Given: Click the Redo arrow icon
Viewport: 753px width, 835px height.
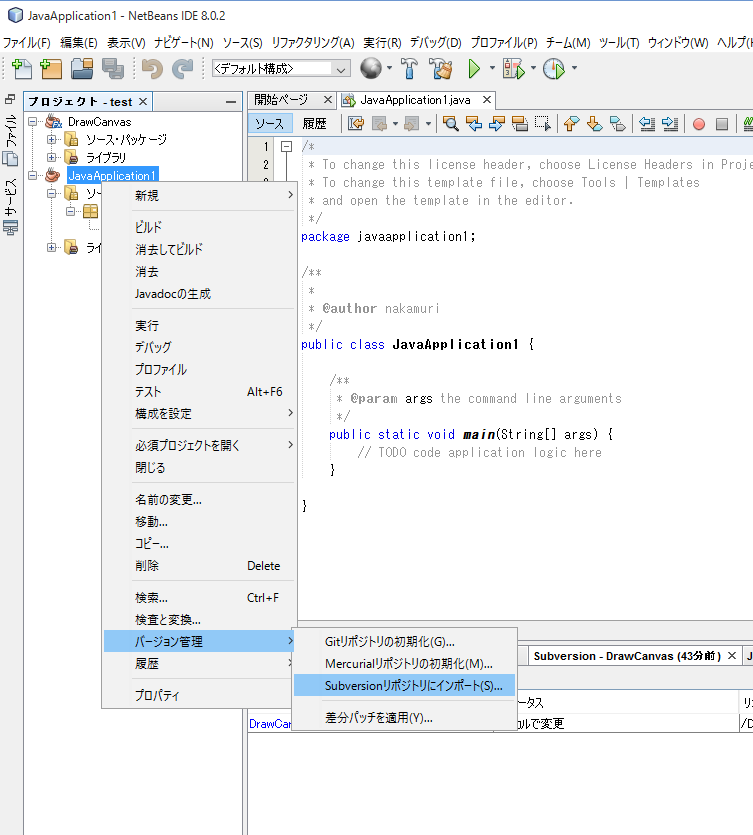Looking at the screenshot, I should (183, 69).
